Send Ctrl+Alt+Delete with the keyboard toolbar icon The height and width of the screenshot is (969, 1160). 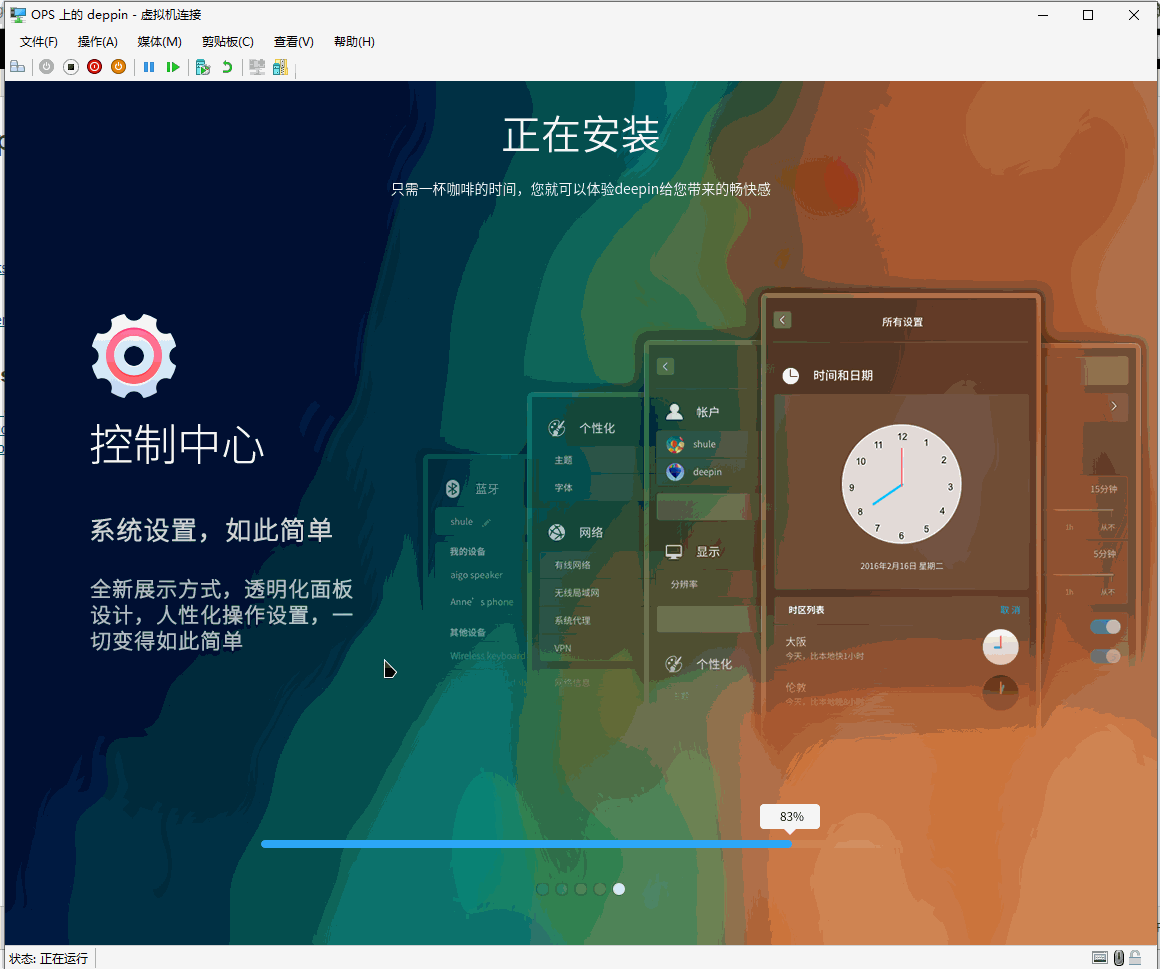(x=17, y=67)
